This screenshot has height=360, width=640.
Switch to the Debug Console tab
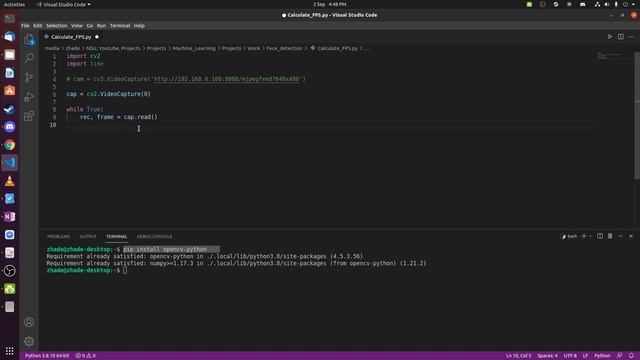pos(154,236)
